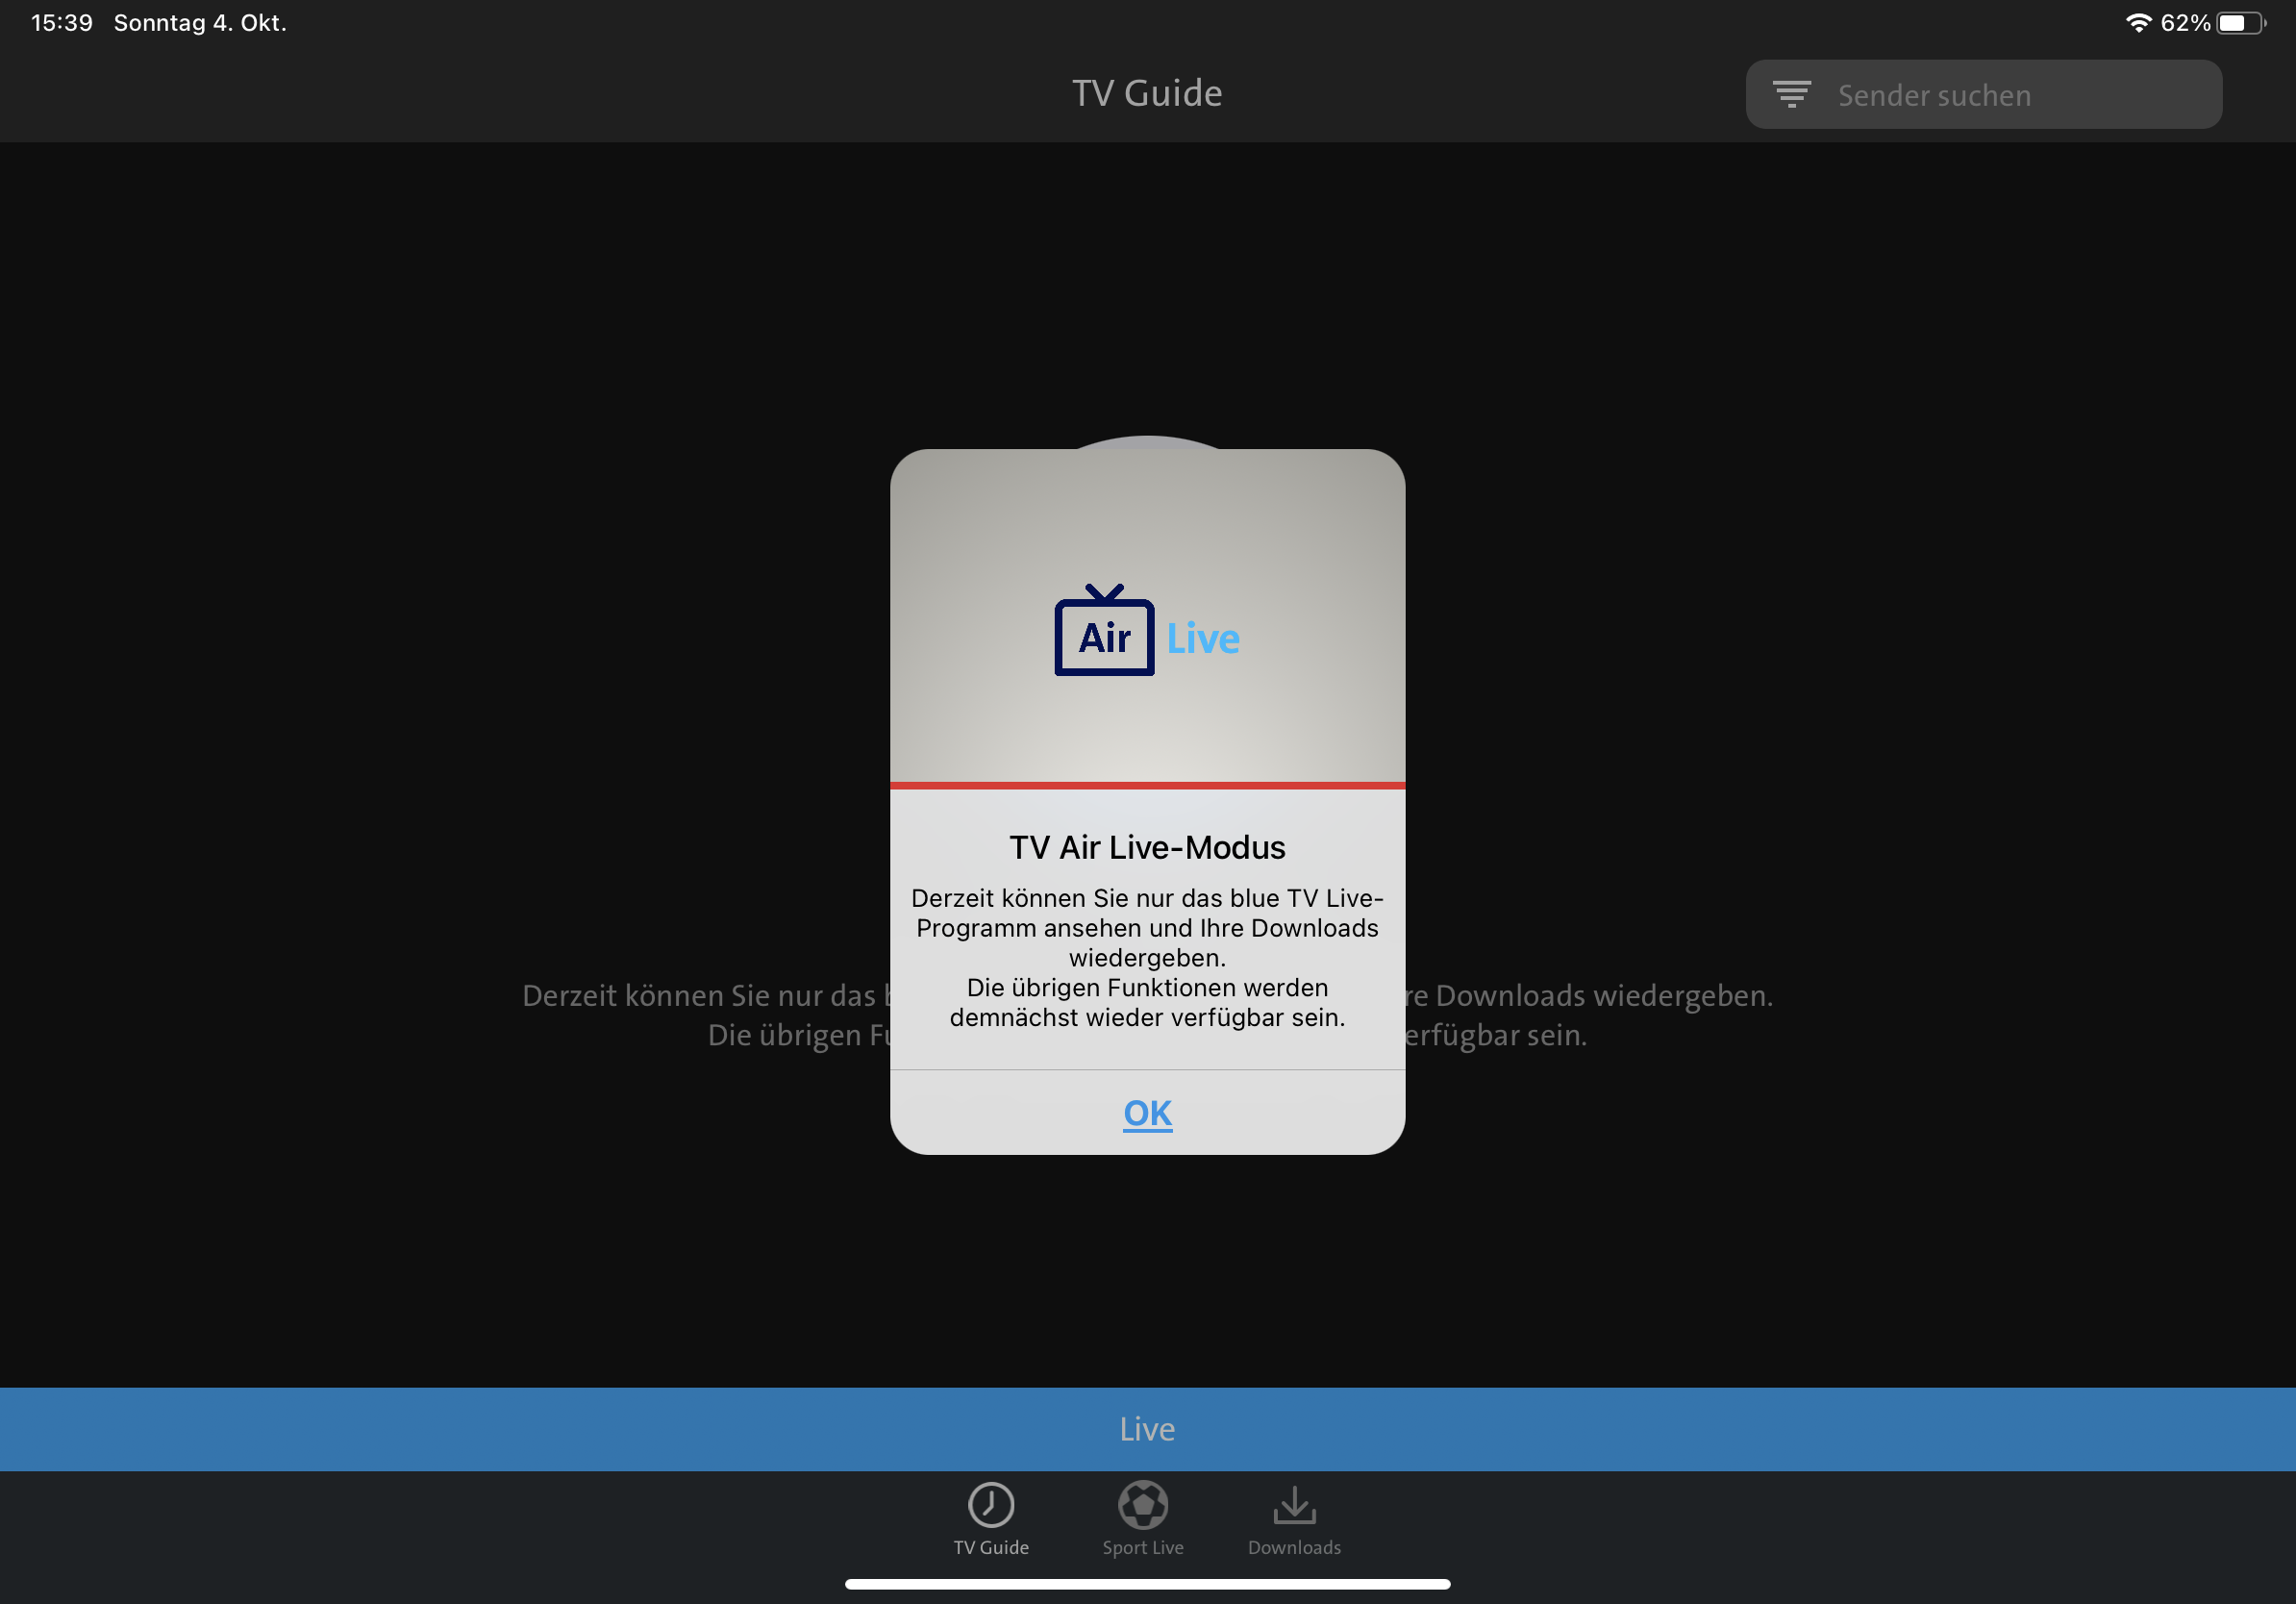Click the Air TV logo icon in dialog

[x=1104, y=633]
